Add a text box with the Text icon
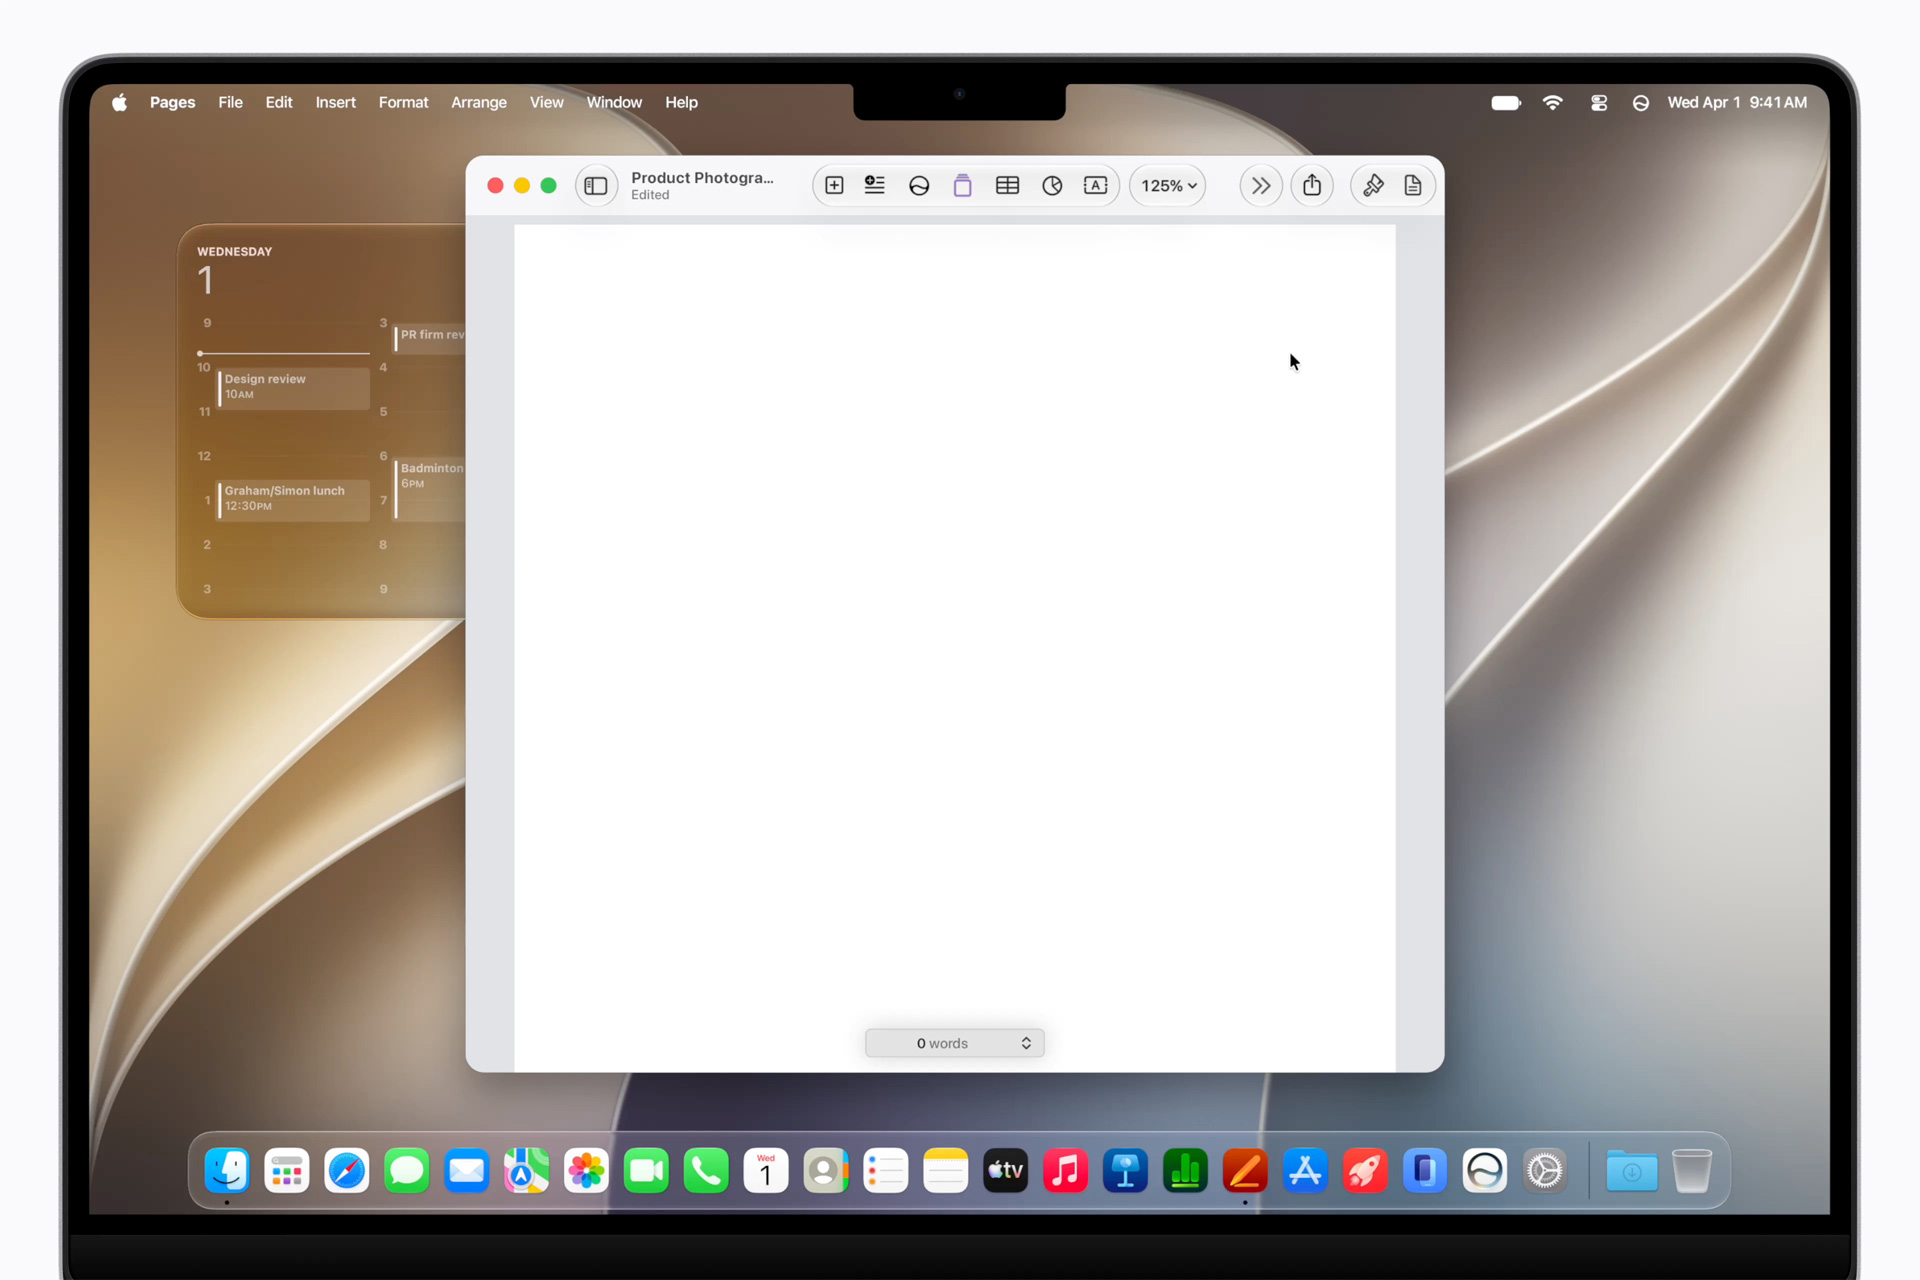 (x=1096, y=186)
